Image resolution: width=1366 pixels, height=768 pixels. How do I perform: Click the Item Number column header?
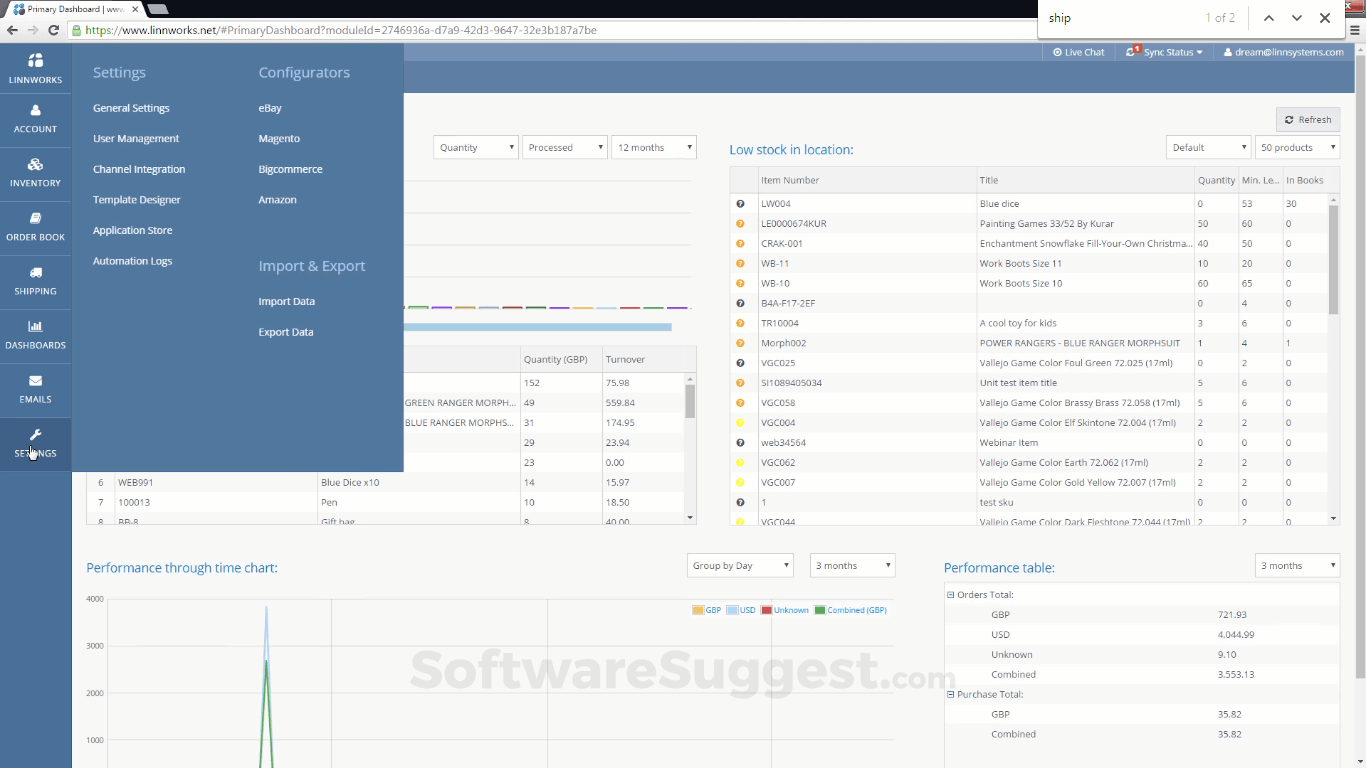coord(867,180)
